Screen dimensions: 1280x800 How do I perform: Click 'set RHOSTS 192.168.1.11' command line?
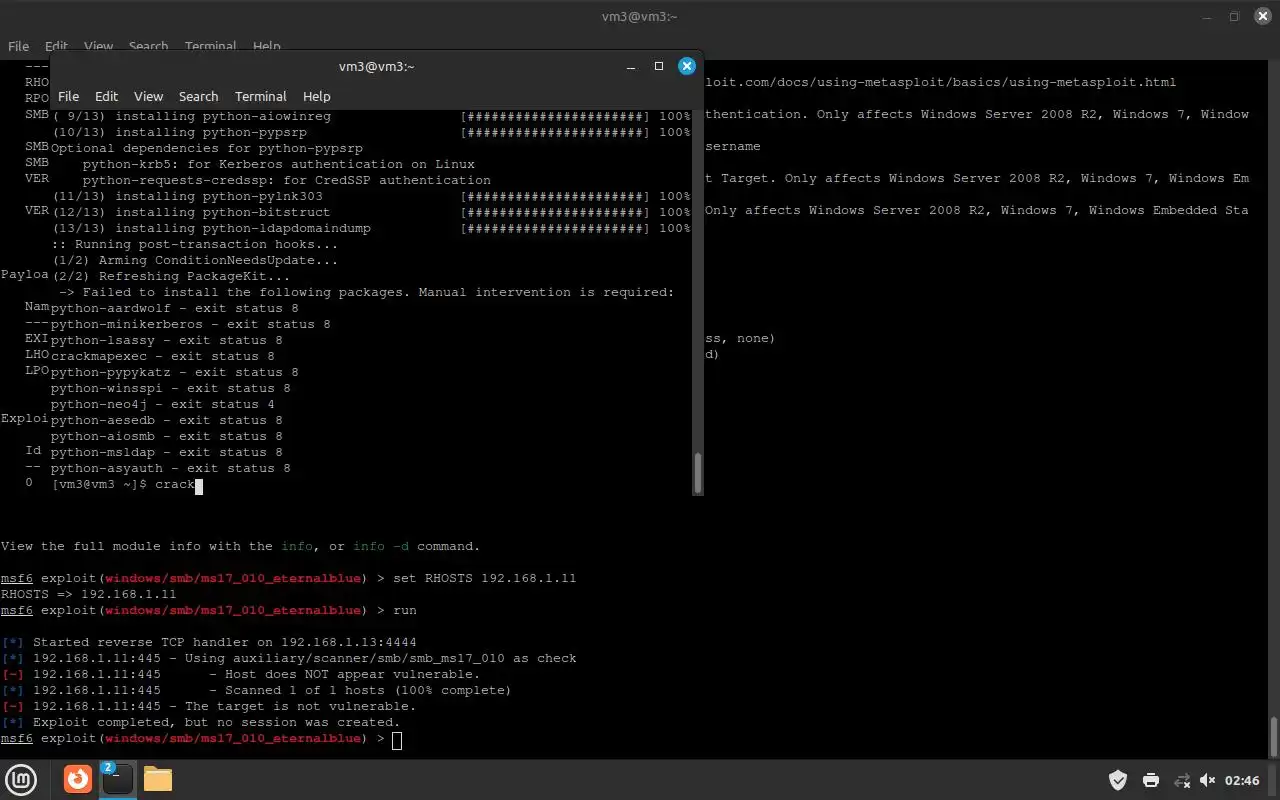288,578
